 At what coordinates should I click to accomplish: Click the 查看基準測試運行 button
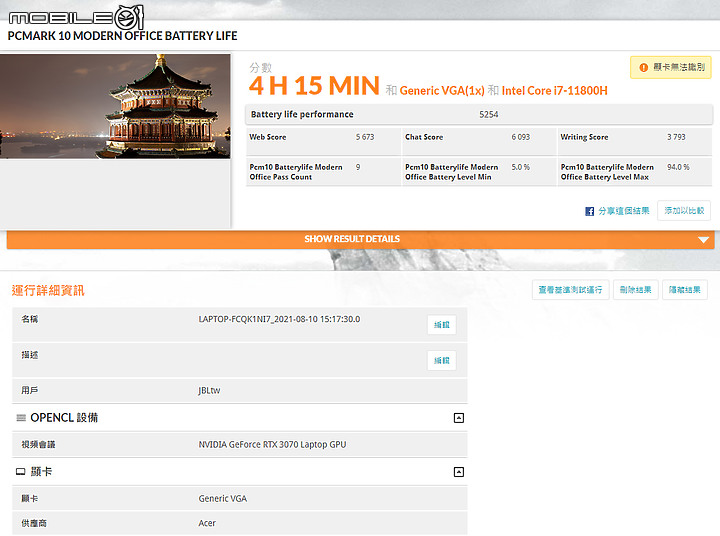570,290
